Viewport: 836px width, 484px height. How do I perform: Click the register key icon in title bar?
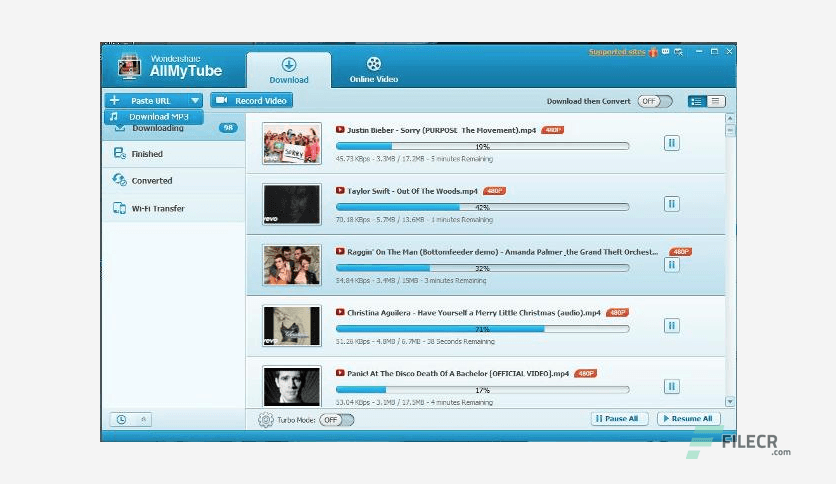[x=678, y=52]
